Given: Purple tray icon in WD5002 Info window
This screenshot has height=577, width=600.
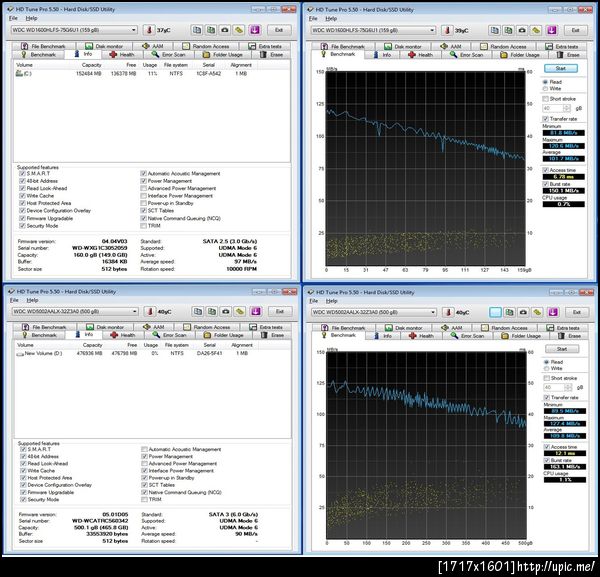Looking at the screenshot, I should (x=256, y=311).
